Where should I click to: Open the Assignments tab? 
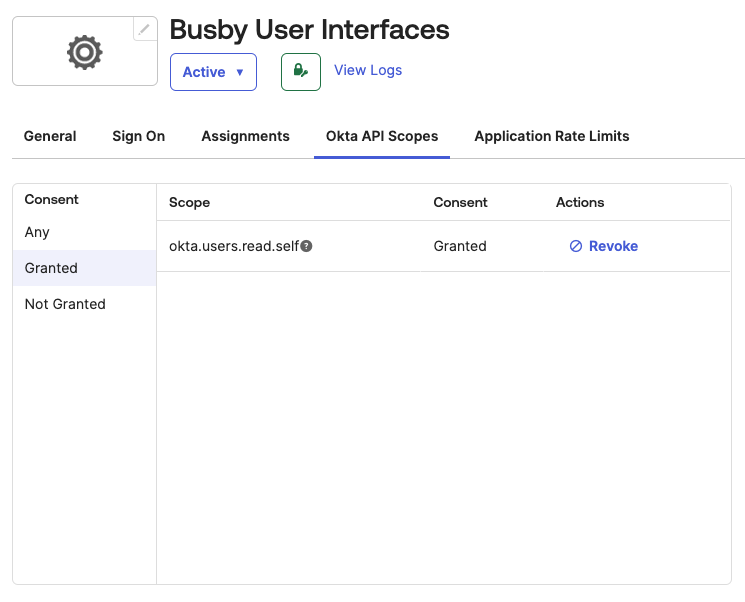click(245, 136)
